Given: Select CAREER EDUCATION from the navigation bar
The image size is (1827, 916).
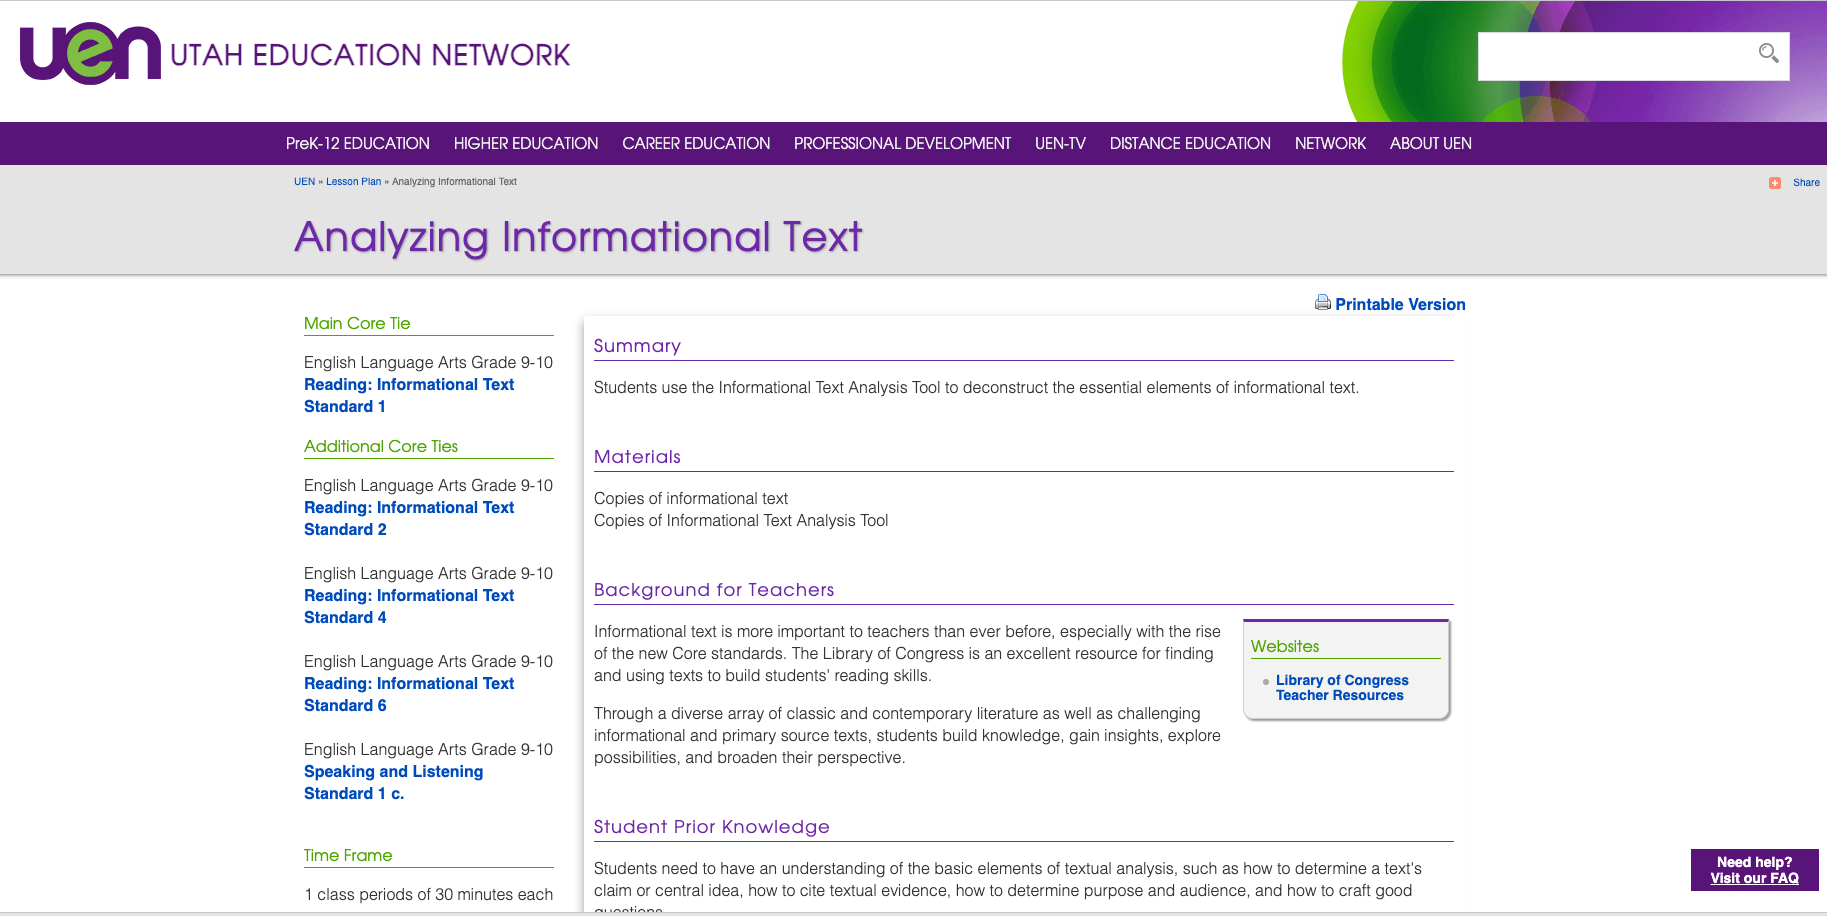Looking at the screenshot, I should coord(696,143).
